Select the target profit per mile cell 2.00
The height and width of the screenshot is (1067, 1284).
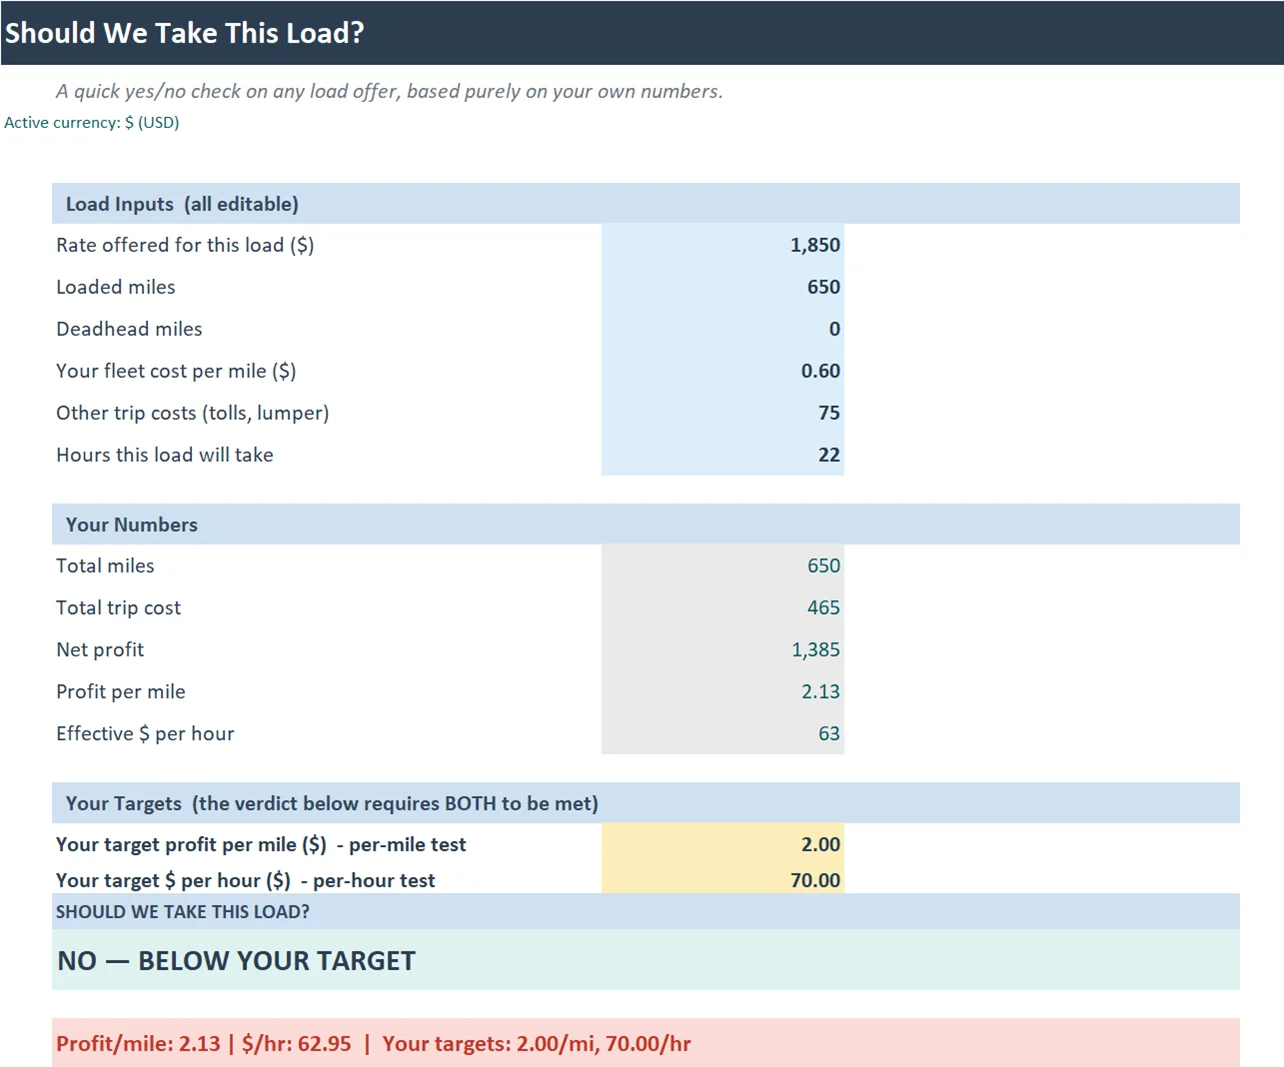[722, 844]
